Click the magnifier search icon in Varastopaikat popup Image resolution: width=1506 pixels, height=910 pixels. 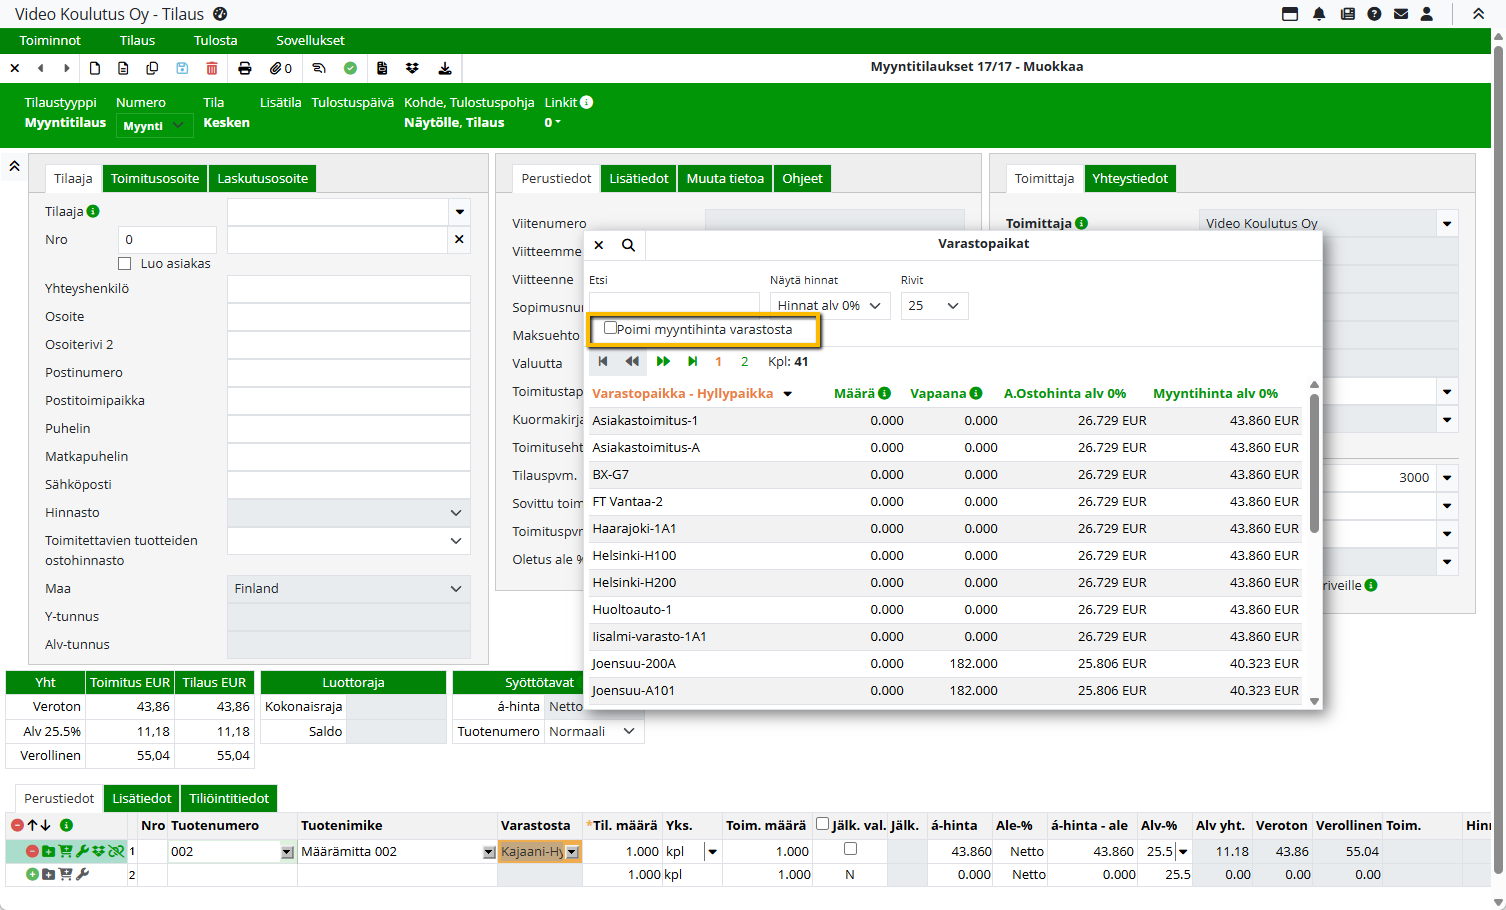(628, 245)
